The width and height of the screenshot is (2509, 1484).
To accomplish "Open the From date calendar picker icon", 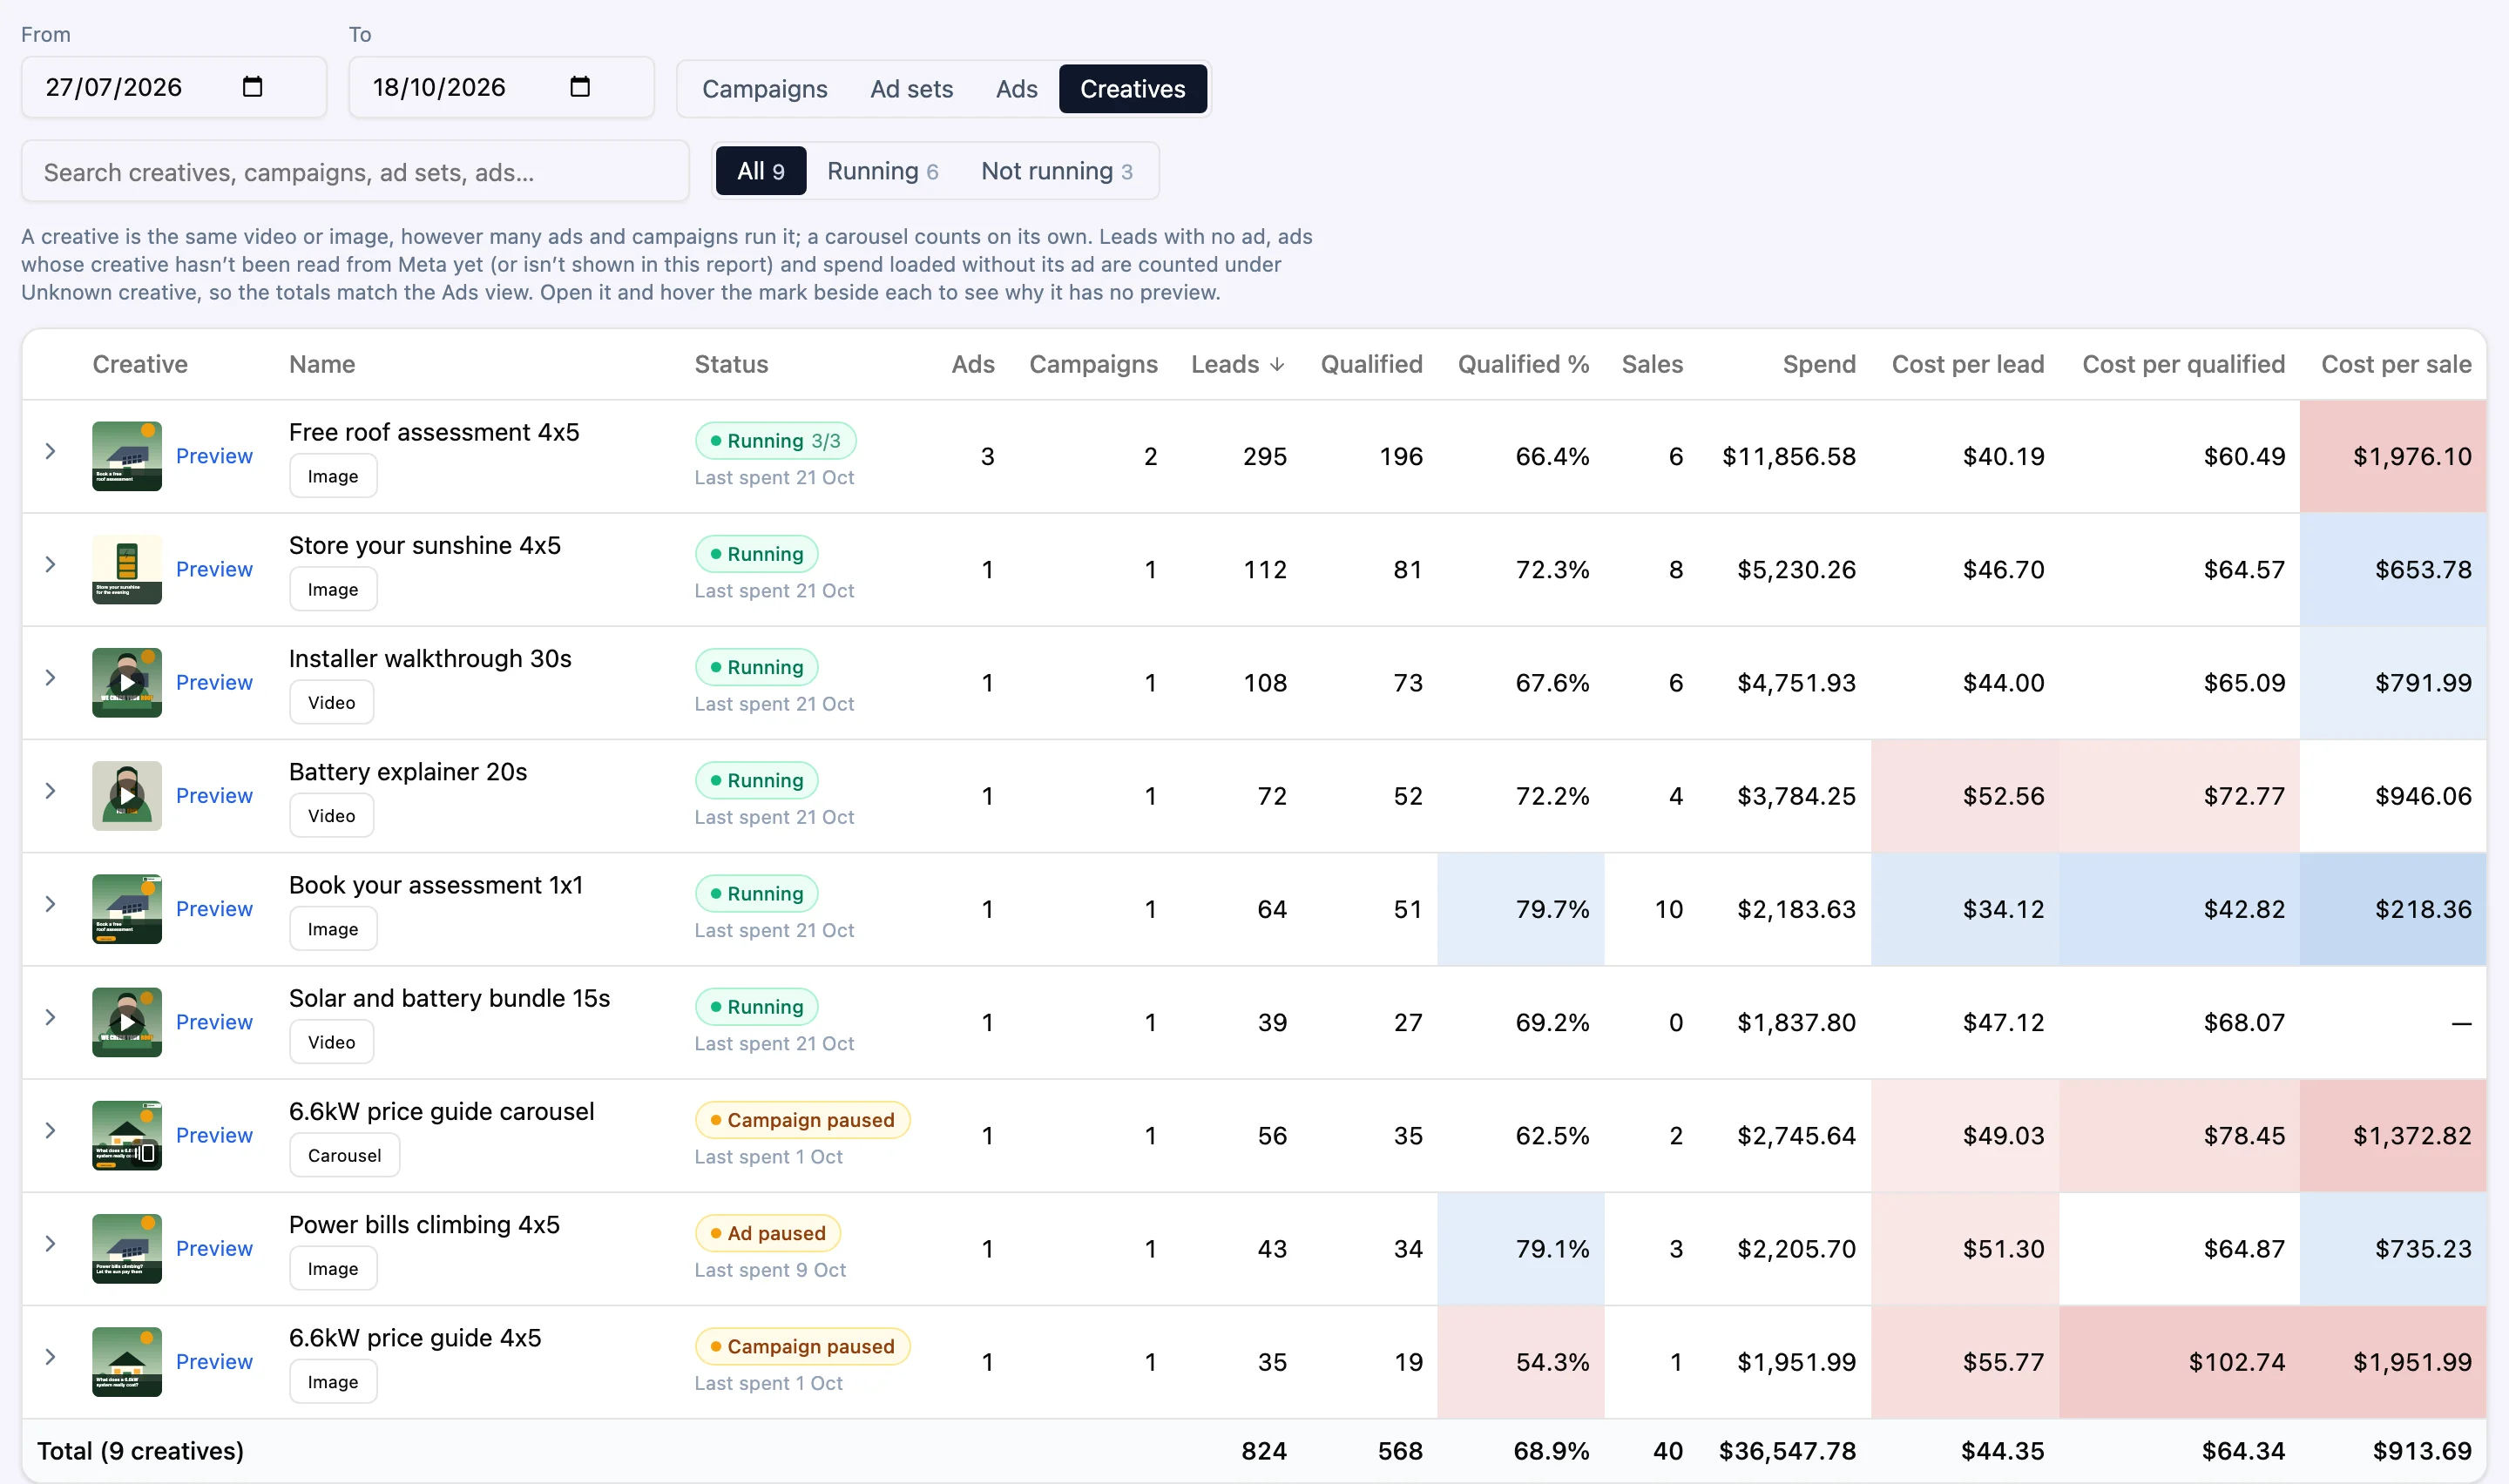I will (x=252, y=87).
